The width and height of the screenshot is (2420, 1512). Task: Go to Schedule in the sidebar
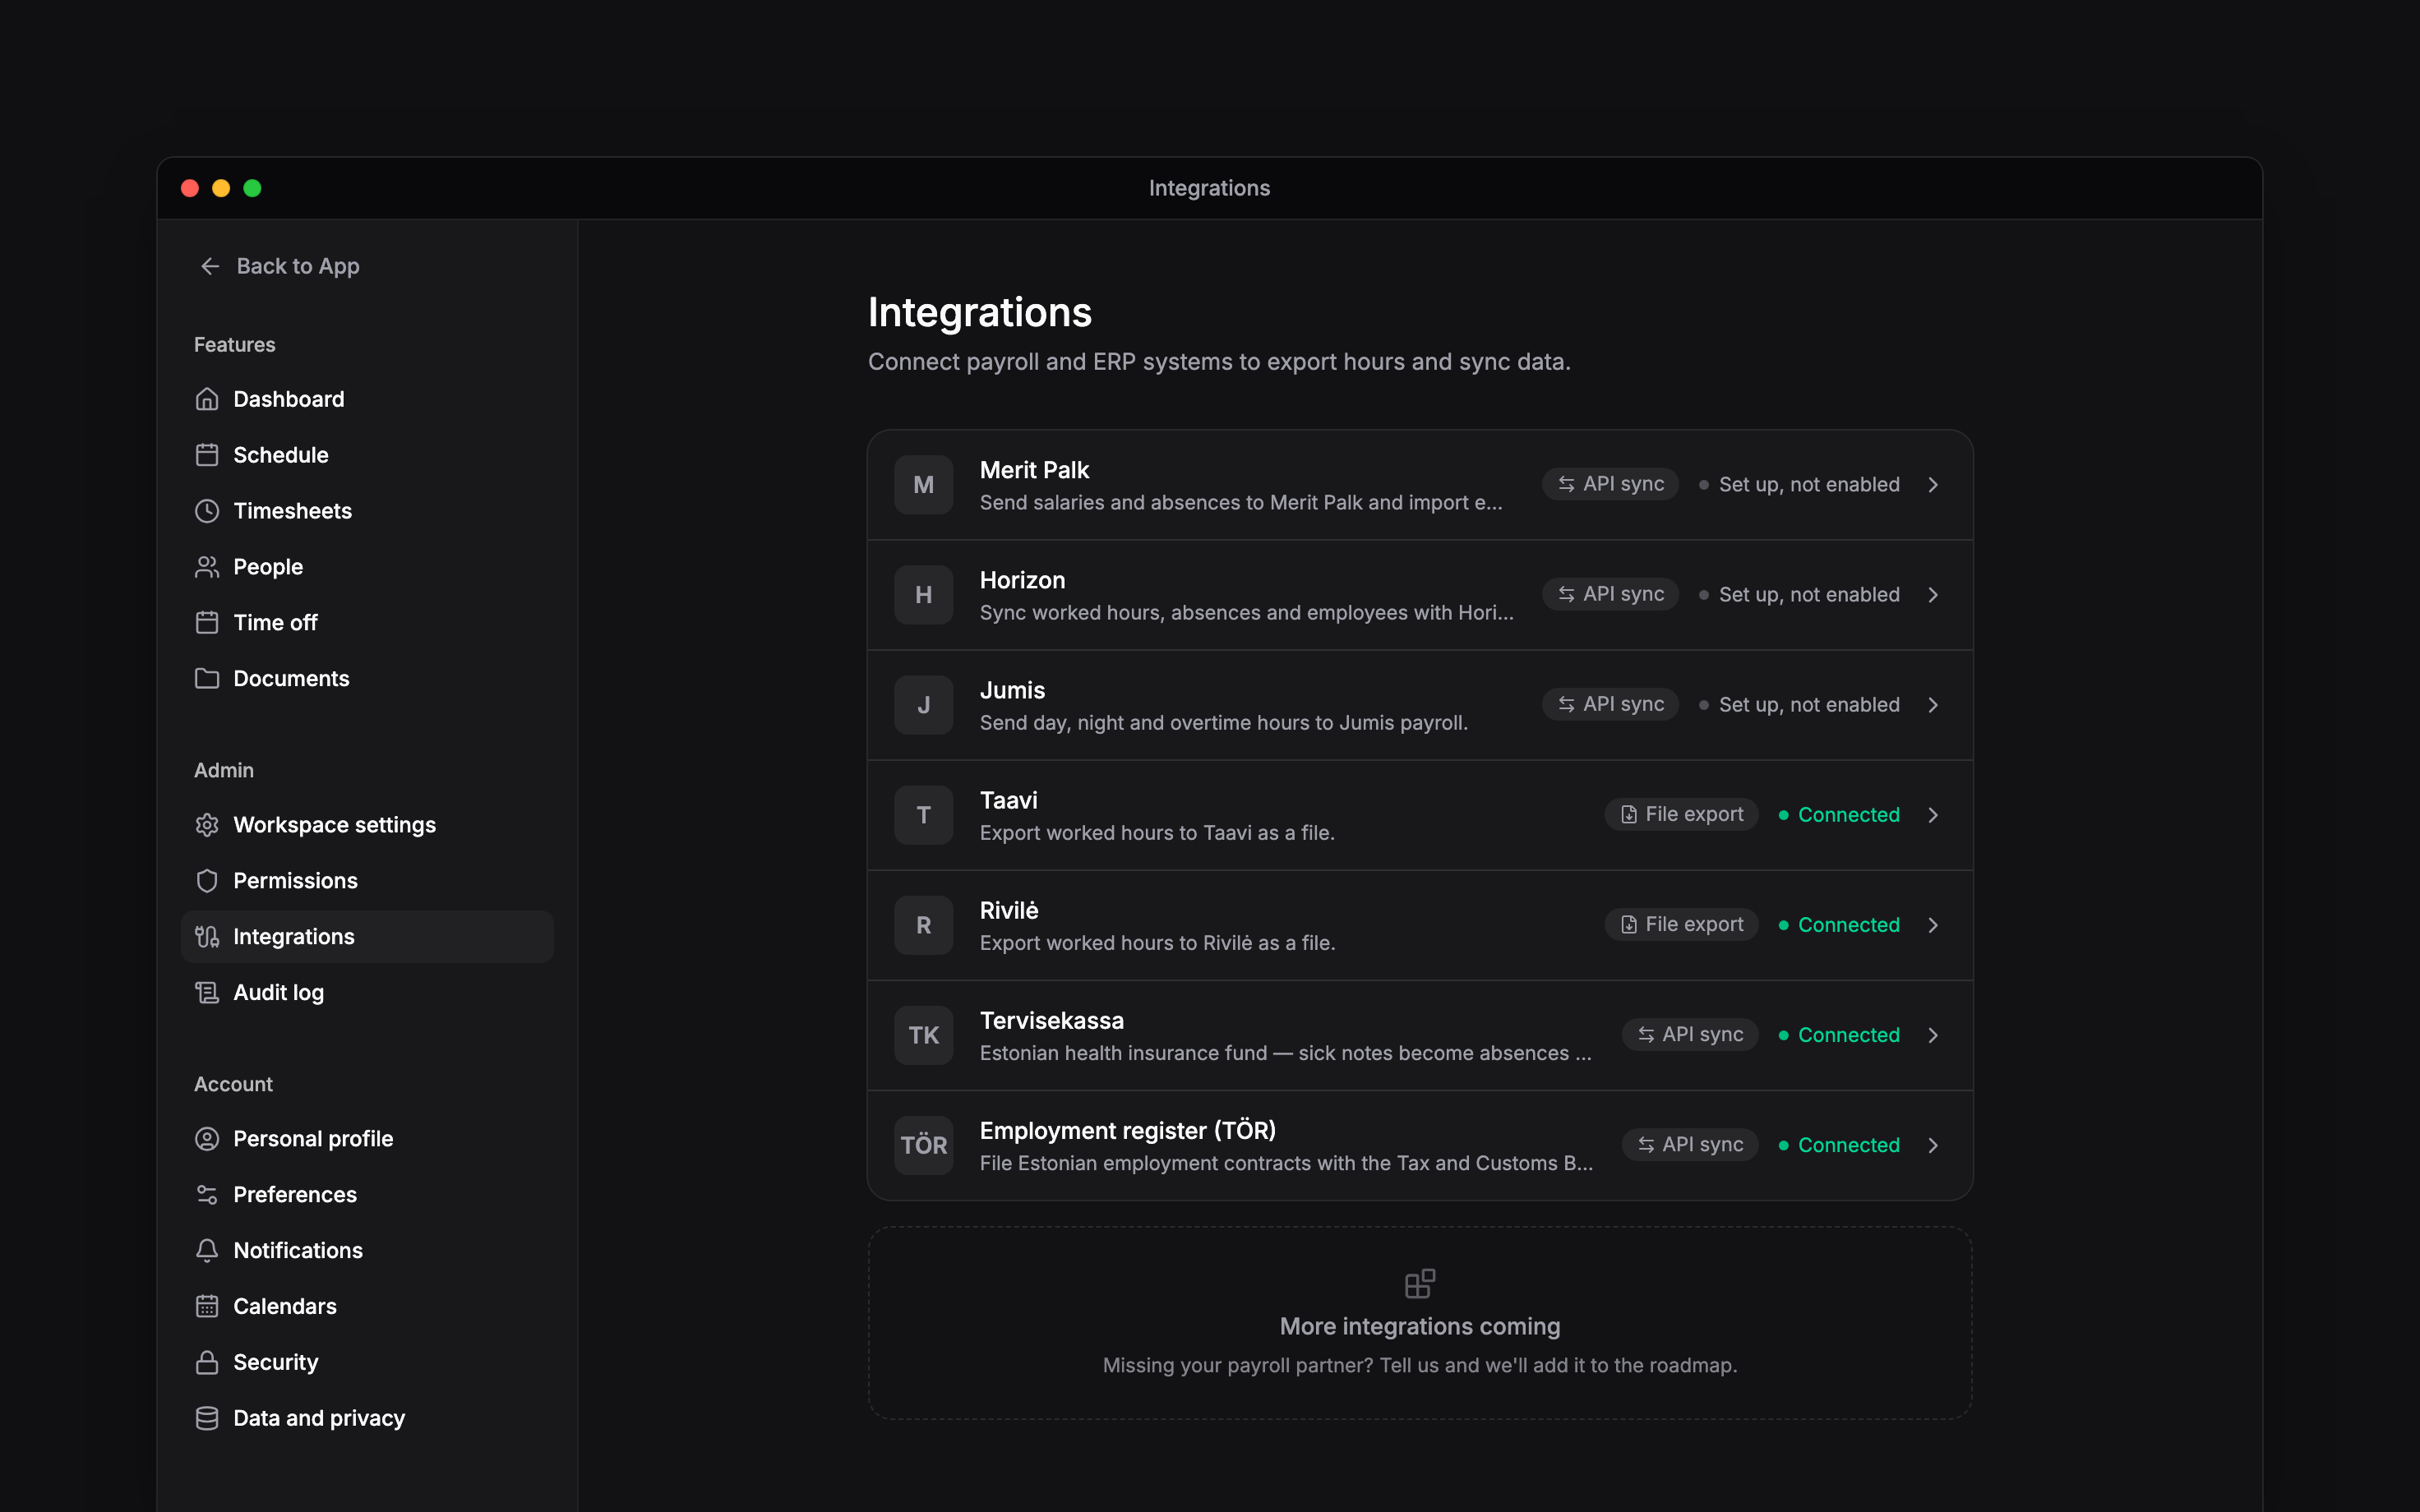pos(367,455)
